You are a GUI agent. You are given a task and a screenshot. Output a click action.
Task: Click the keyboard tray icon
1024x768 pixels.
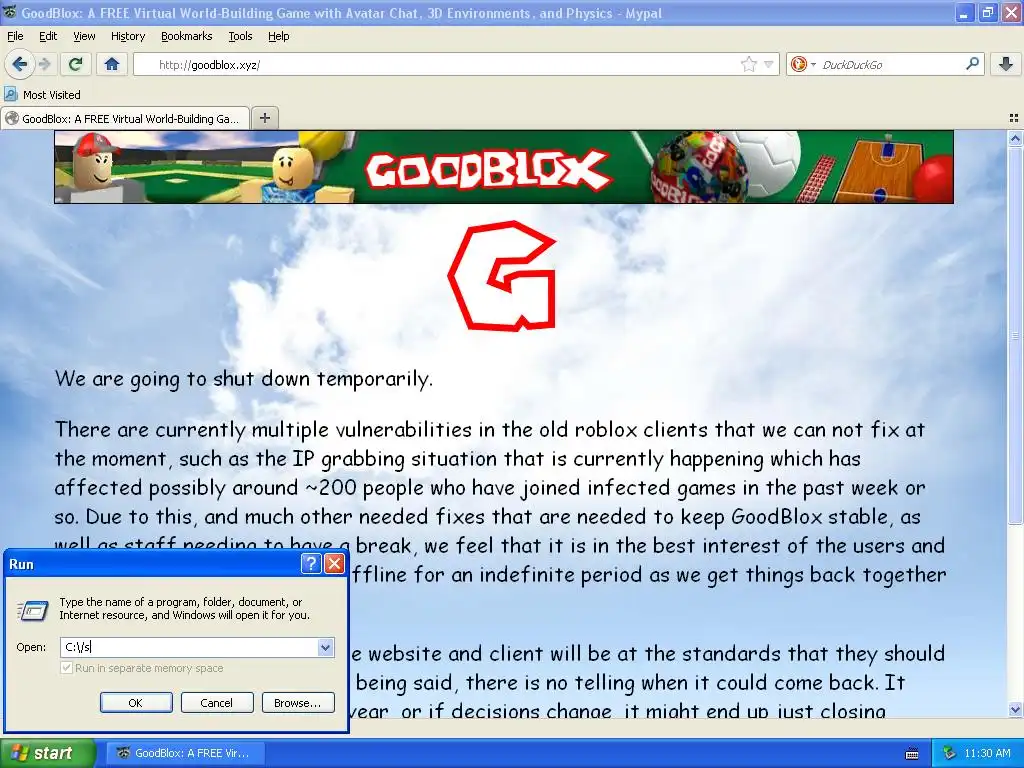coord(912,754)
